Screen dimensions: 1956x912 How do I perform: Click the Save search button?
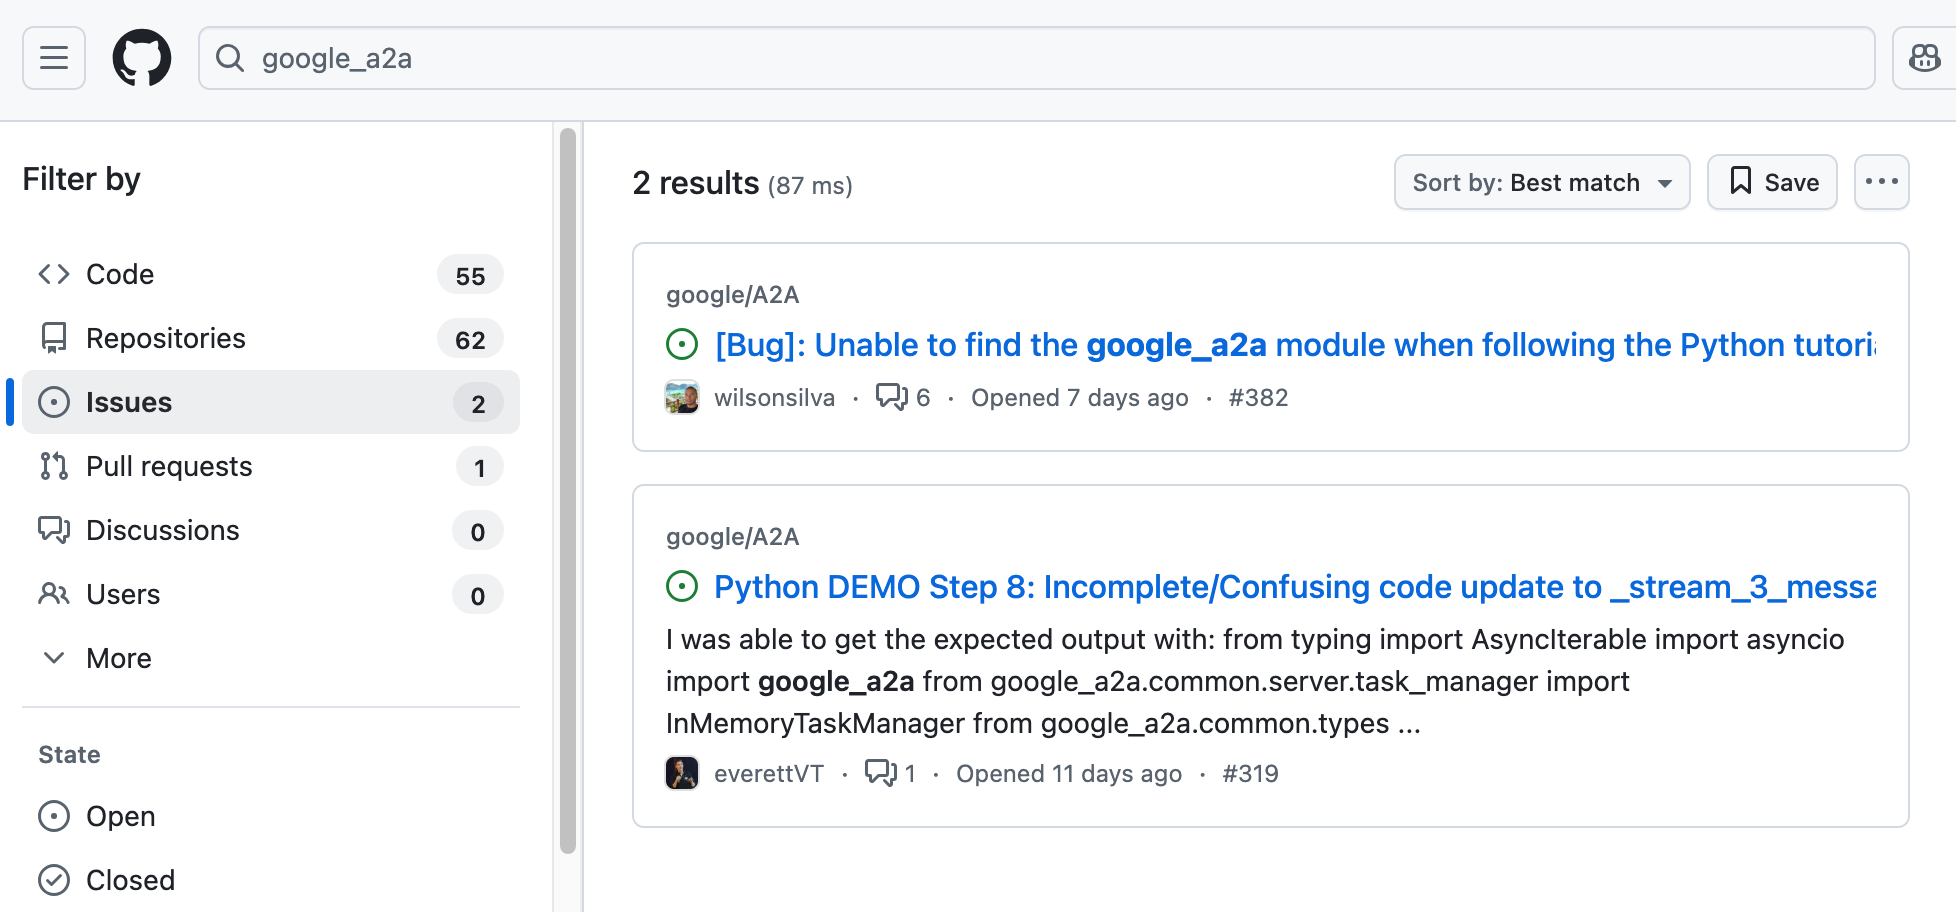[1771, 182]
